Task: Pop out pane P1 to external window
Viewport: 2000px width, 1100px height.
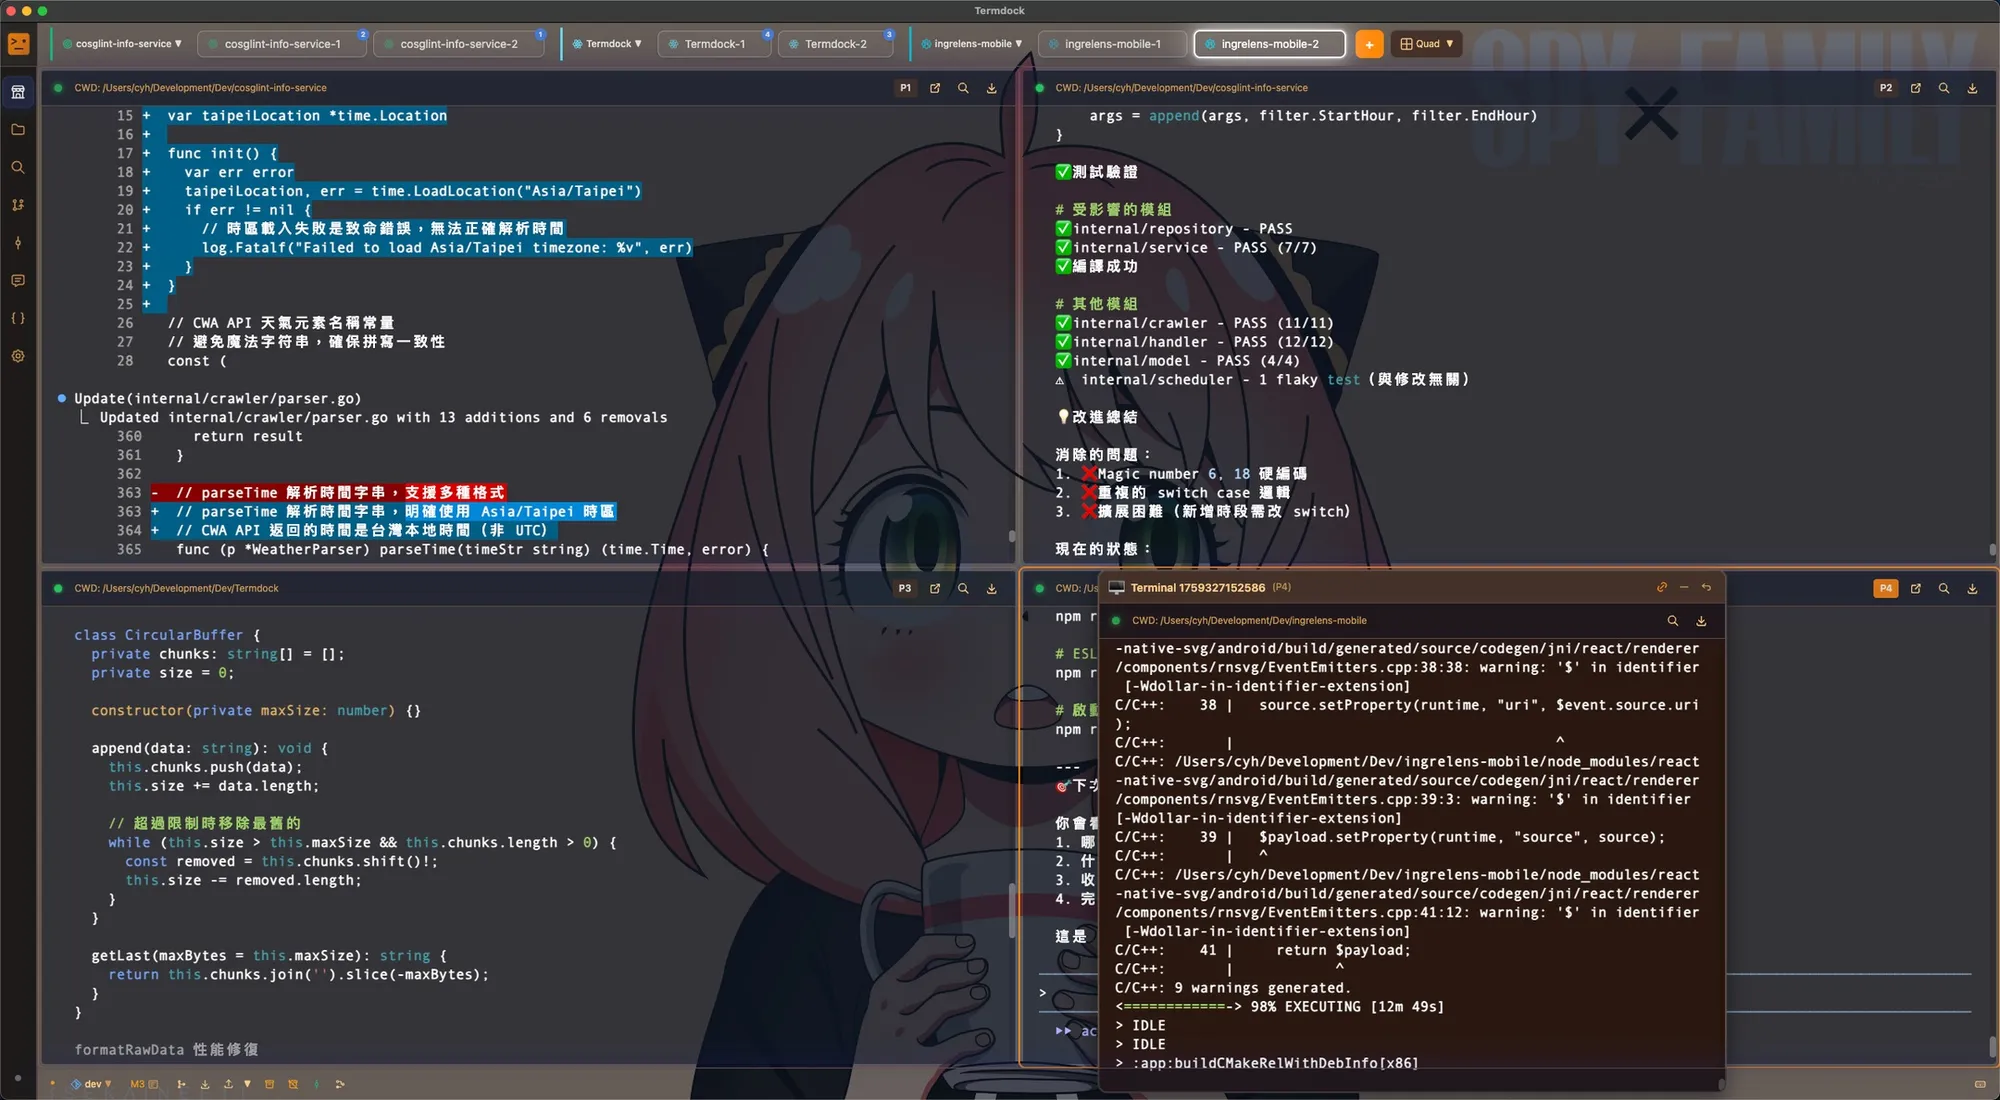Action: (x=935, y=88)
